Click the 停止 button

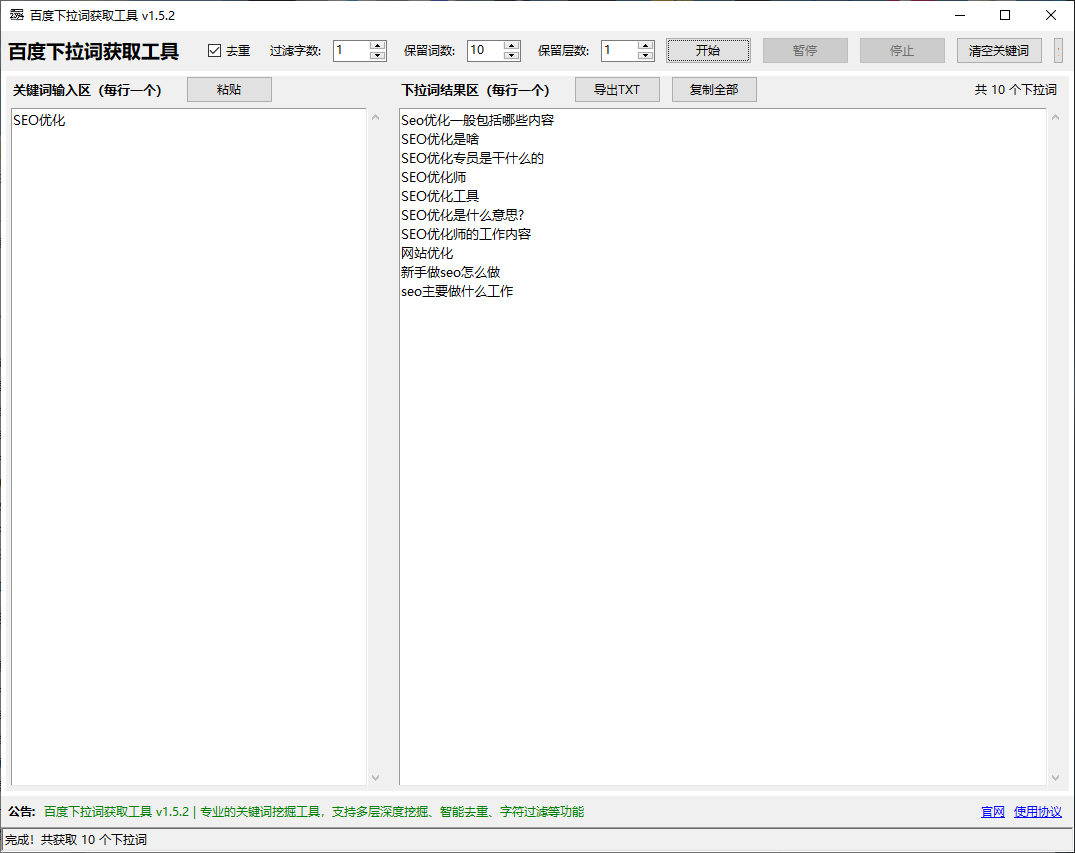(x=902, y=51)
